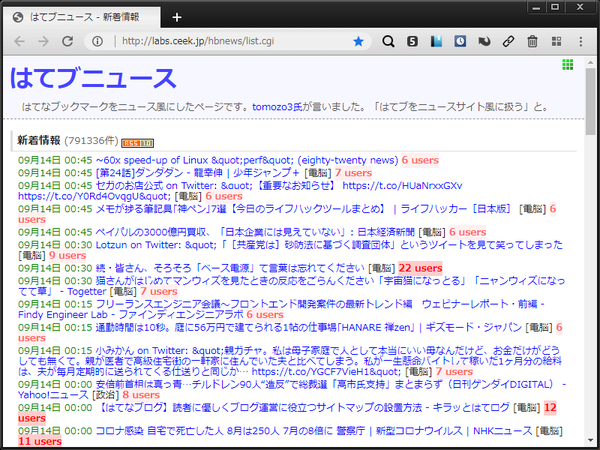
Task: Go back with the browser back arrow
Action: (x=20, y=41)
